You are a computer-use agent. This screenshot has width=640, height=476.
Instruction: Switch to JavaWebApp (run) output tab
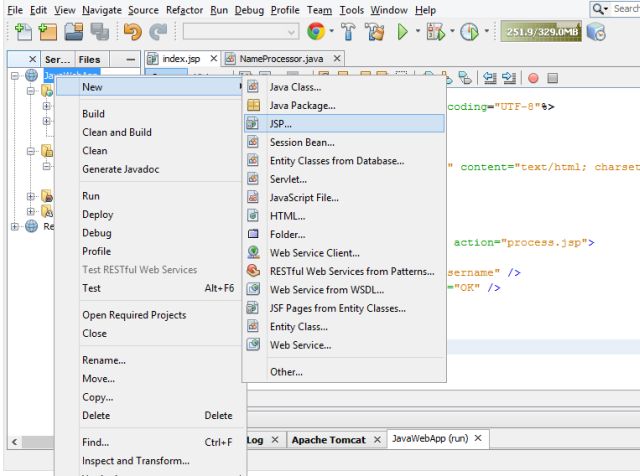430,438
